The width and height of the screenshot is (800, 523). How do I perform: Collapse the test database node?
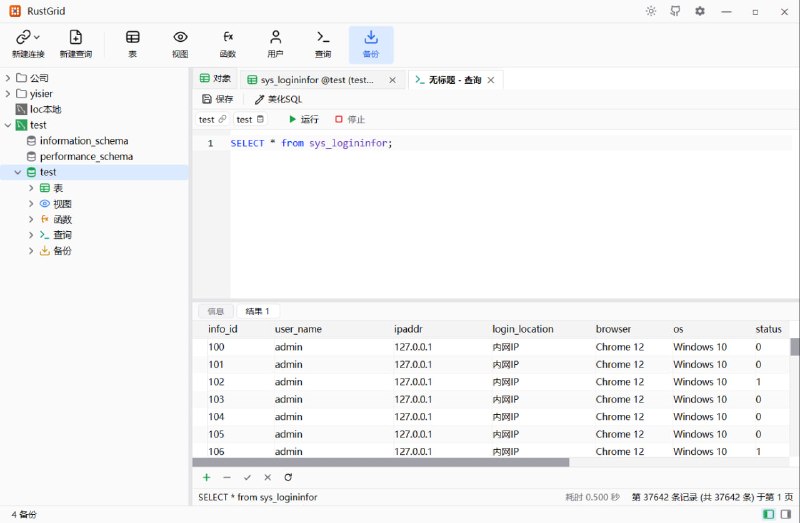[x=18, y=172]
